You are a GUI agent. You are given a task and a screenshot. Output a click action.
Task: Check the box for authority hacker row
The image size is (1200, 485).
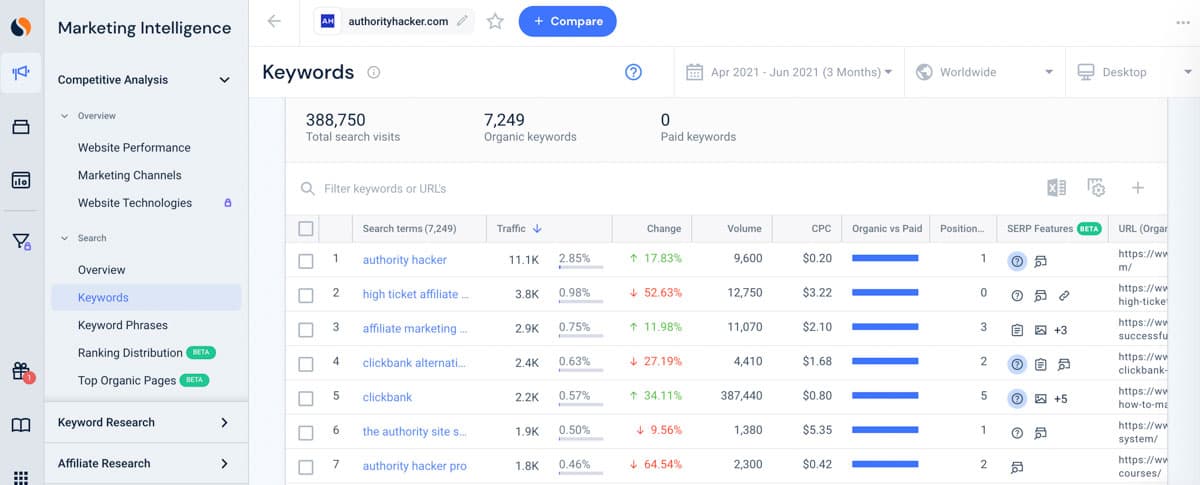click(x=306, y=261)
